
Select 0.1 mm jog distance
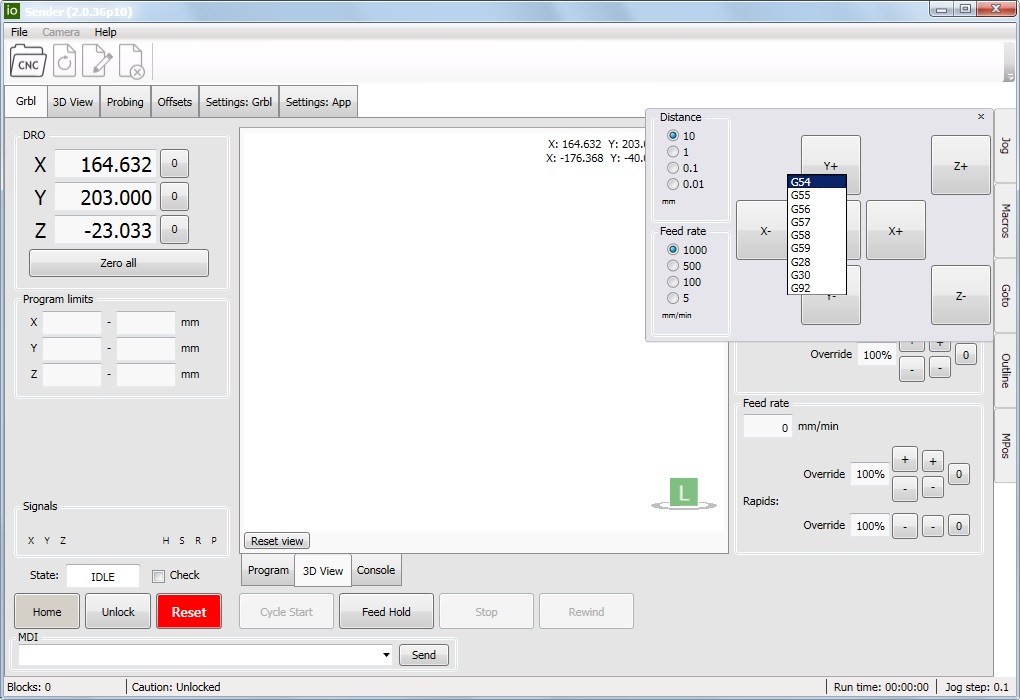[x=673, y=168]
